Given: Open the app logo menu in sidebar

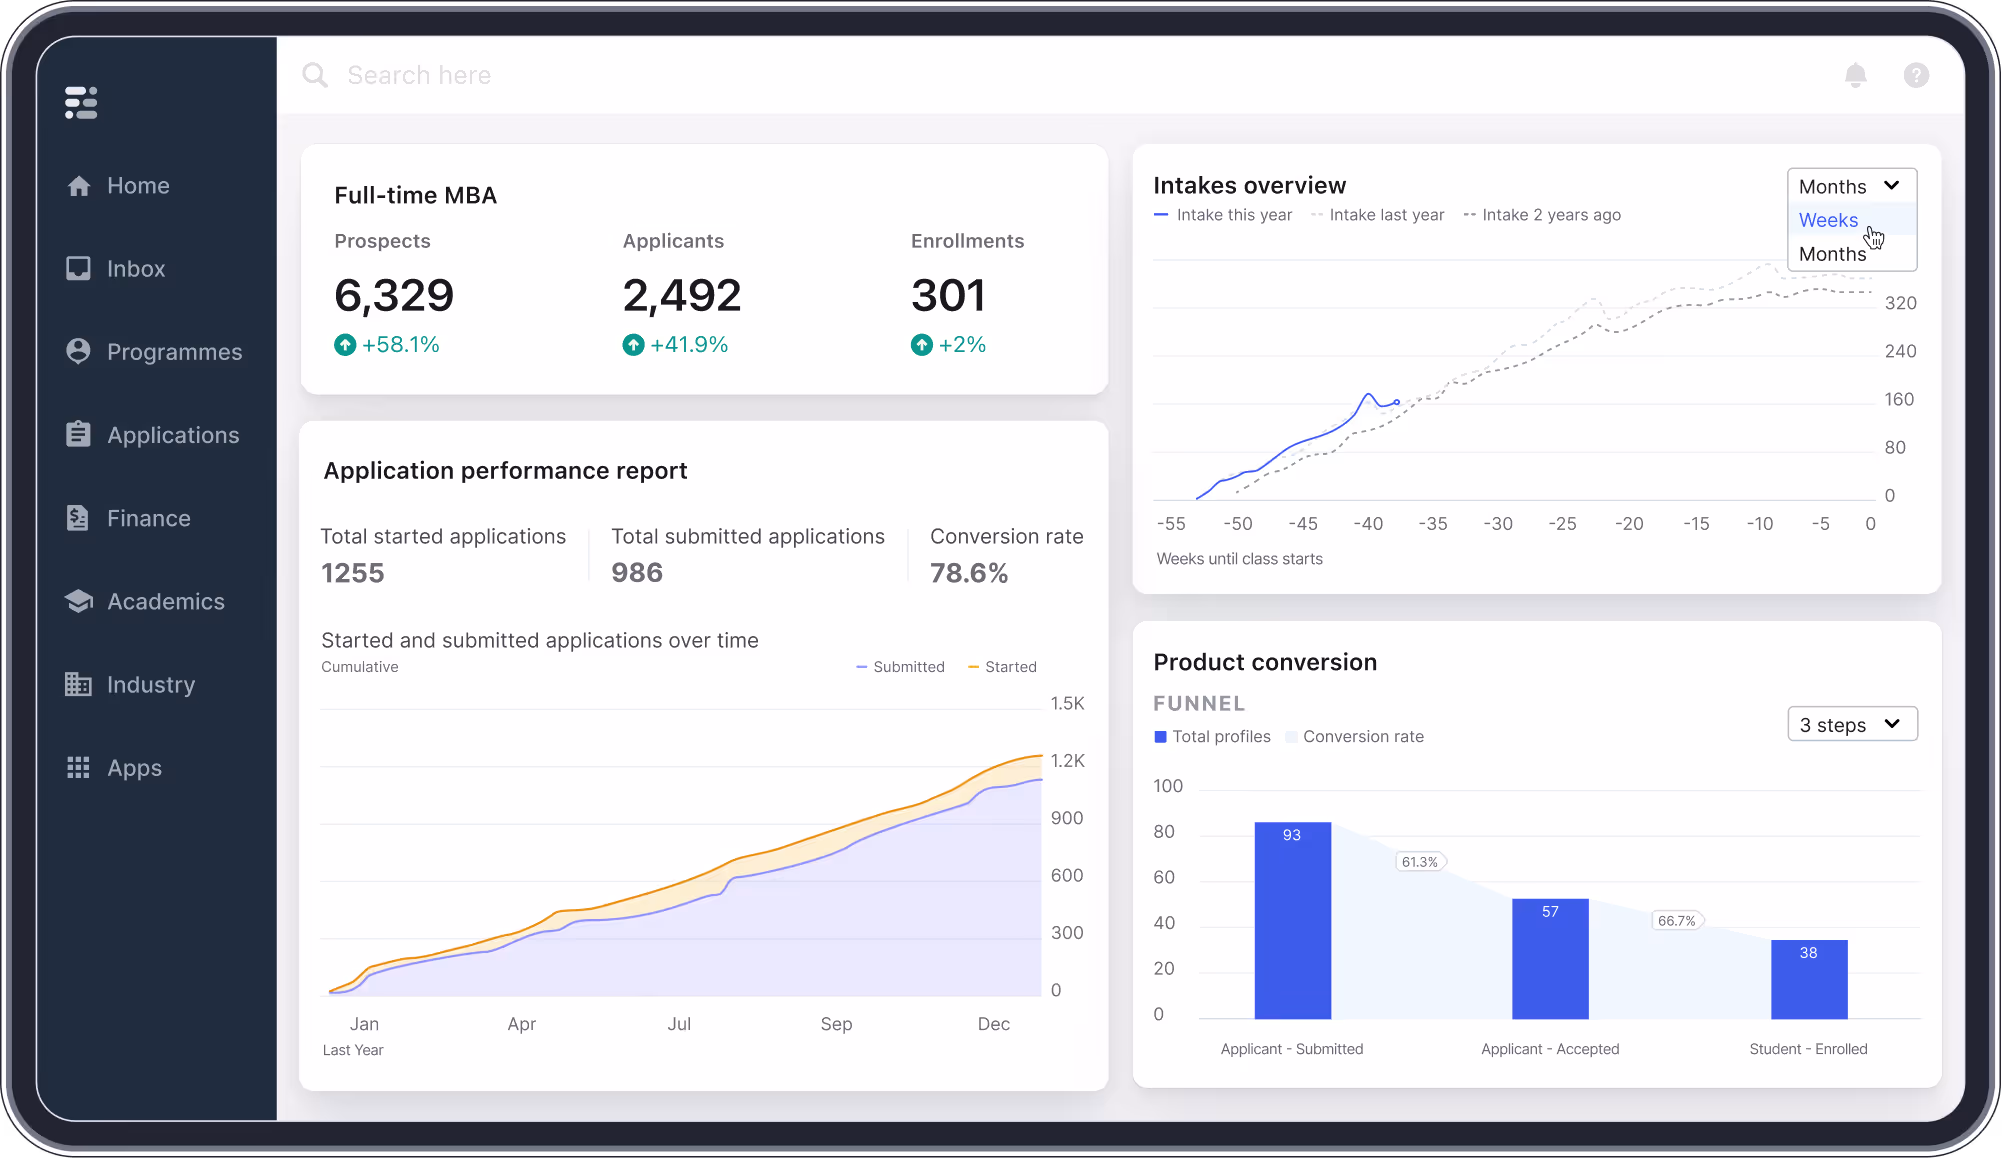Looking at the screenshot, I should point(80,102).
